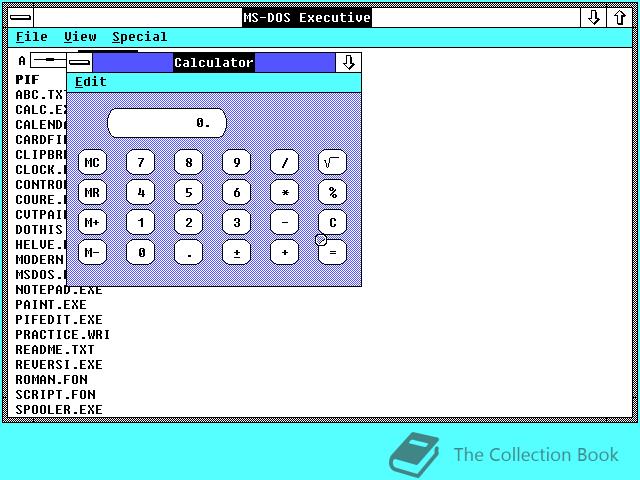The width and height of the screenshot is (640, 480).
Task: Select the CALENDAR entry in file list
Action: click(40, 124)
